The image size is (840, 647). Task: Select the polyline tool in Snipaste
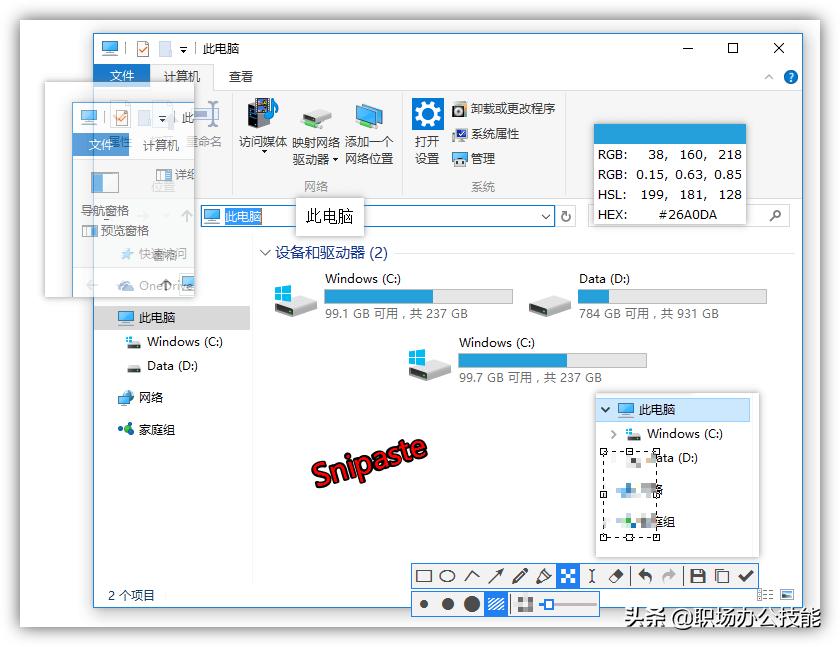coord(471,576)
